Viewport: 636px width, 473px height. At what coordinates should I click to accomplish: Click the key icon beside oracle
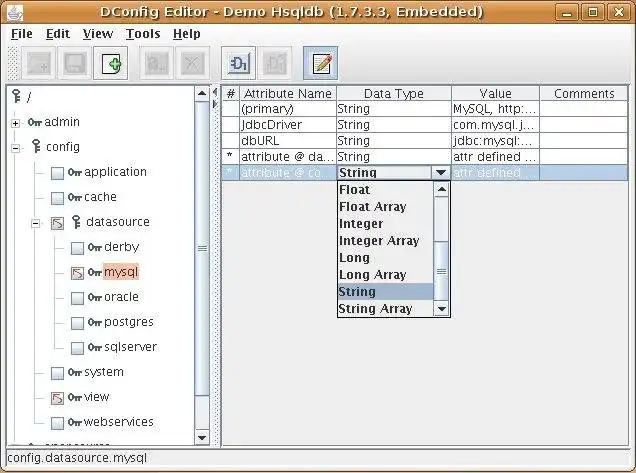[95, 297]
